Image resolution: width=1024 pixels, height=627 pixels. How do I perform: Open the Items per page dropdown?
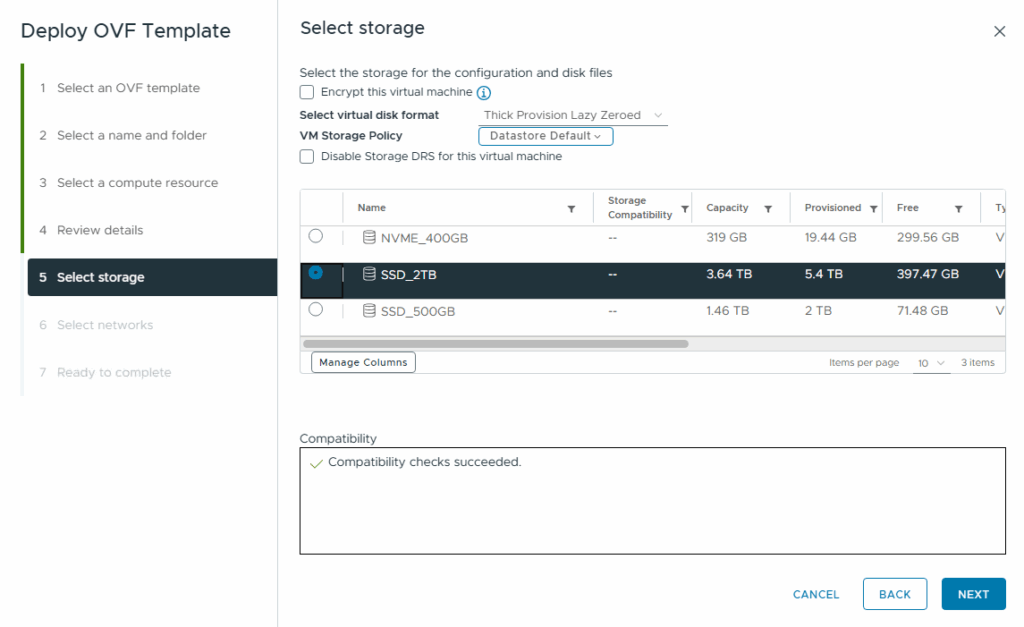(x=932, y=363)
